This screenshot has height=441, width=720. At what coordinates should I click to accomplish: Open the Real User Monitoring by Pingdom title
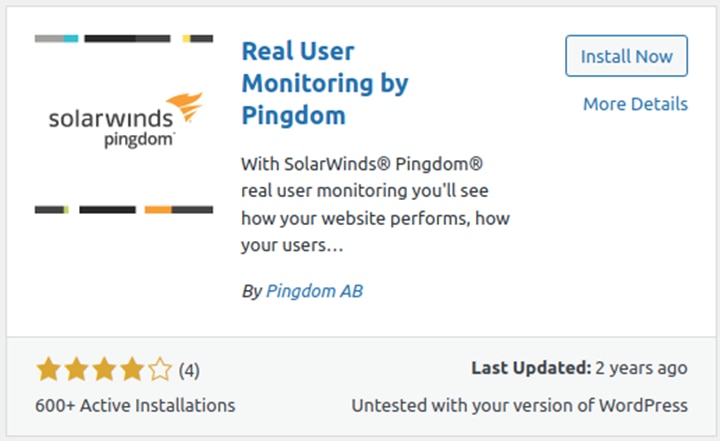point(325,83)
